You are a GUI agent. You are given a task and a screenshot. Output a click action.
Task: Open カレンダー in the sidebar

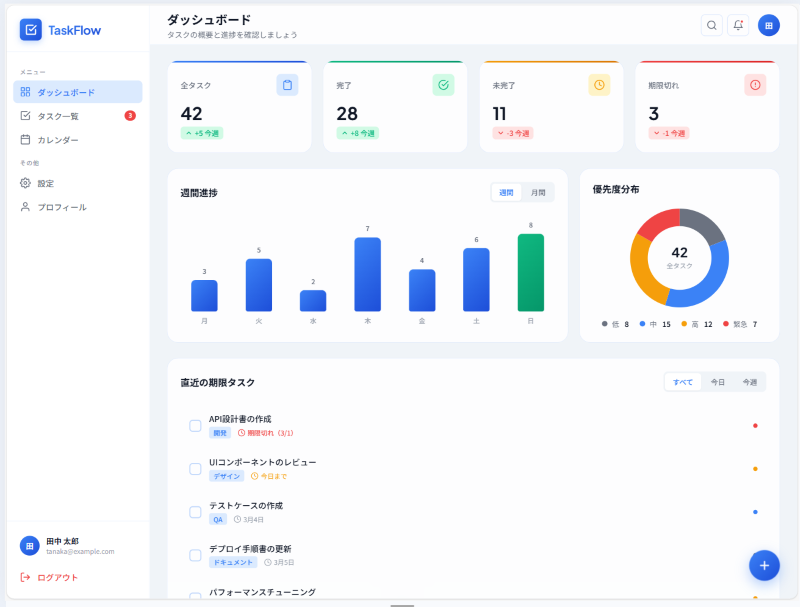[78, 139]
